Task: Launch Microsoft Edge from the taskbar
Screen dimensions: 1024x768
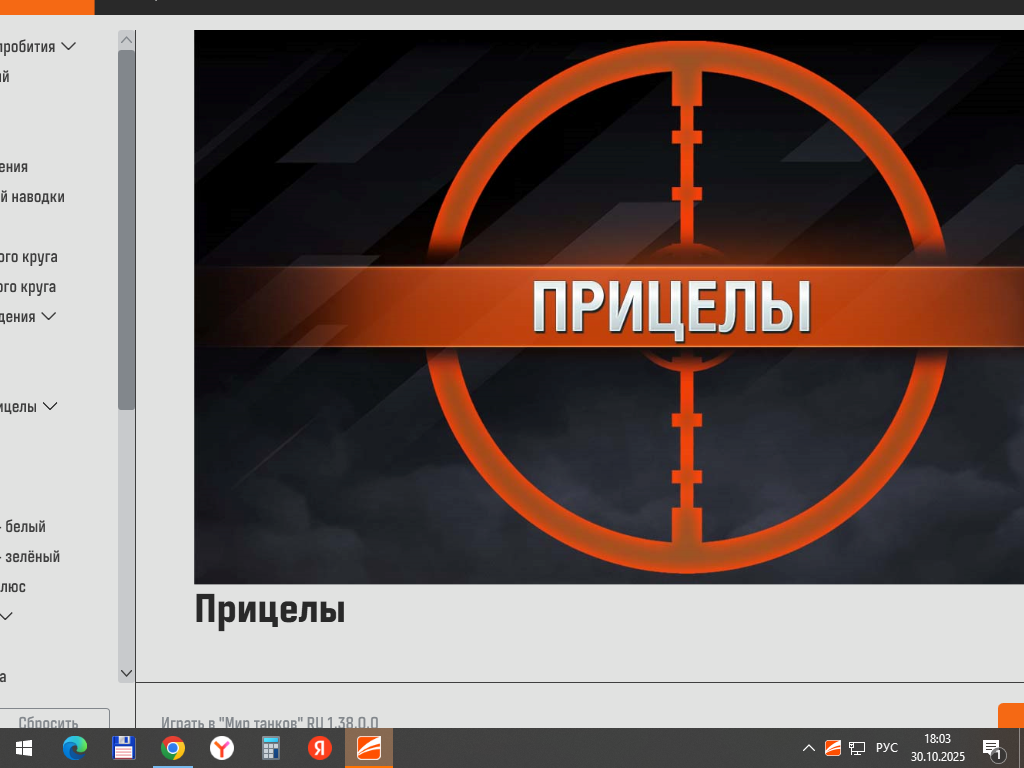Action: [74, 748]
